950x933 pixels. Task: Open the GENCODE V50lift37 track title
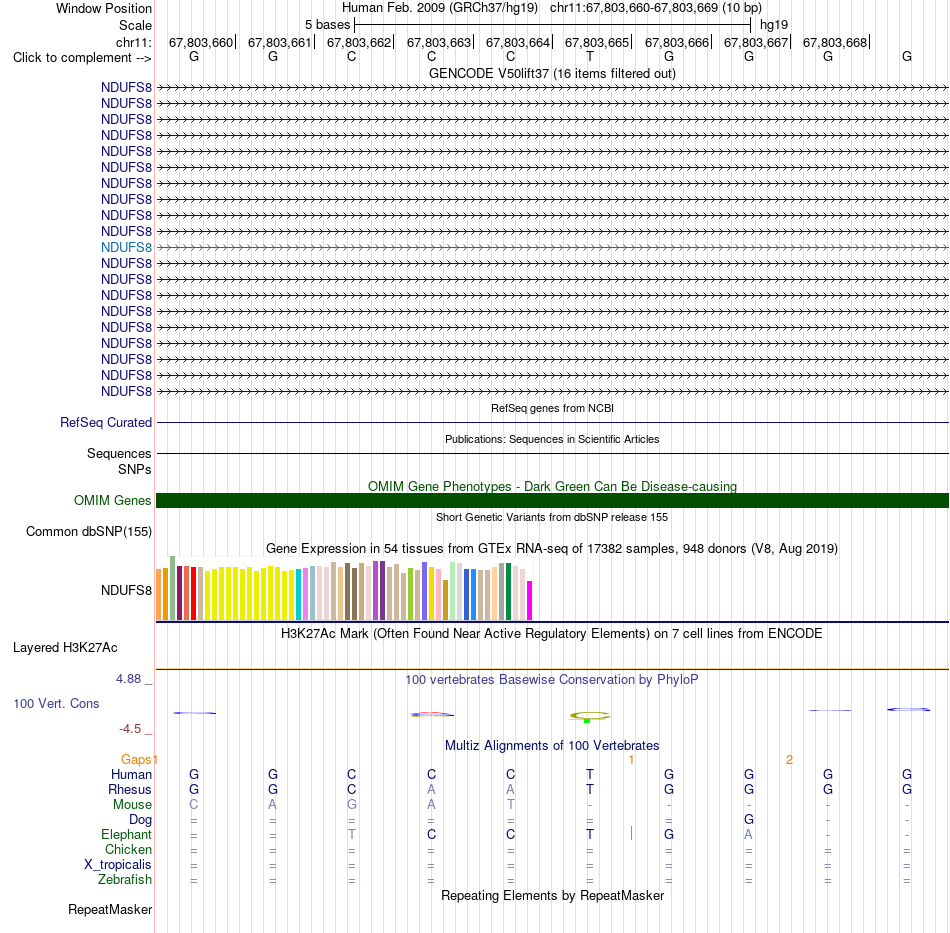click(x=552, y=73)
